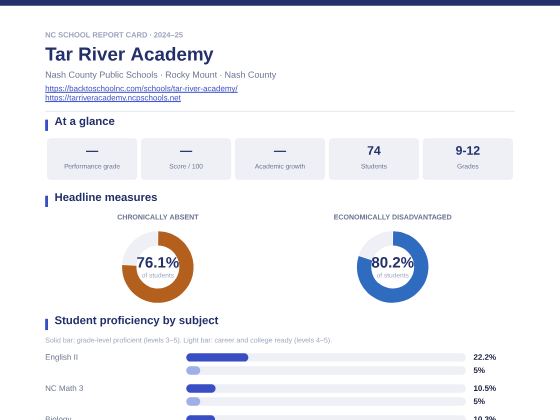Click the English II subject label
This screenshot has width=560, height=420.
click(61, 357)
